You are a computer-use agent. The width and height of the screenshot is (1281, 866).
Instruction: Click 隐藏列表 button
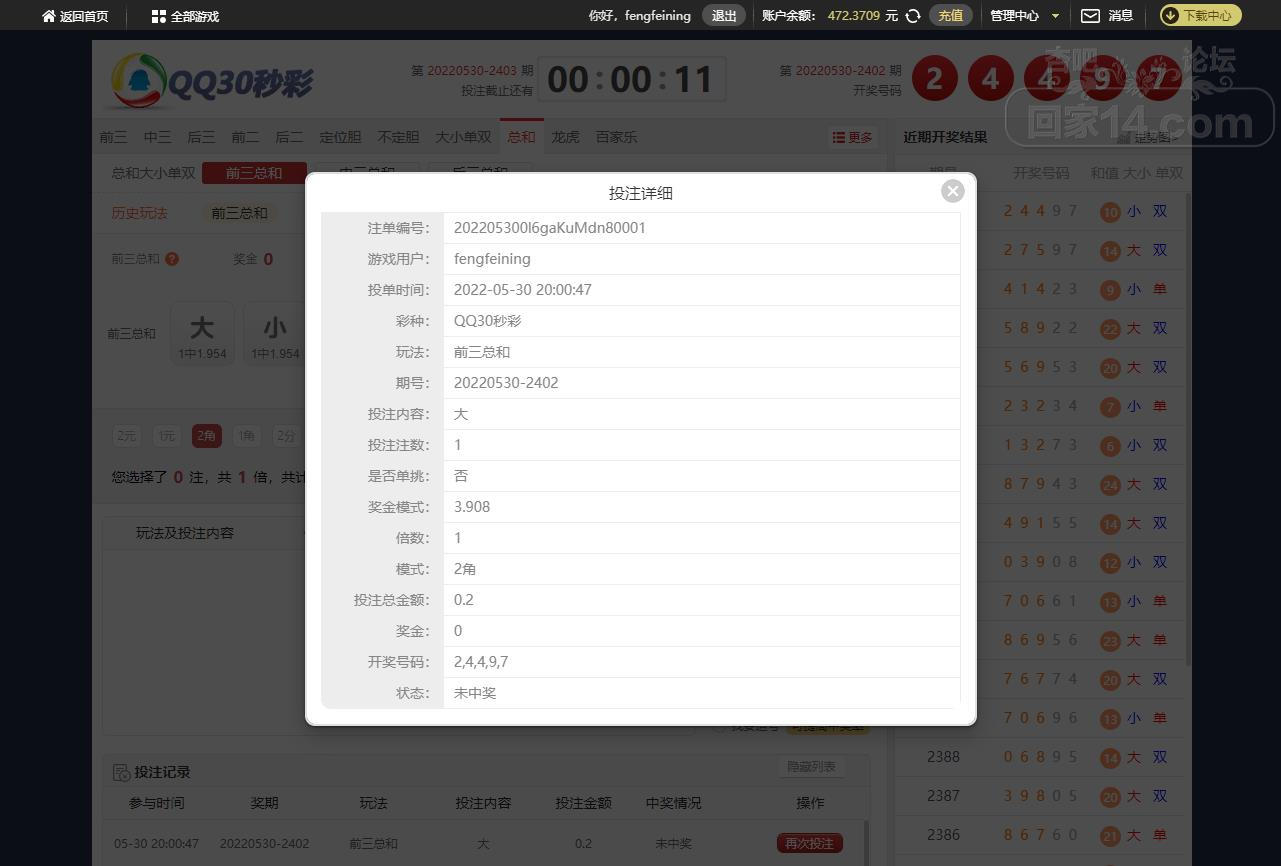coord(811,767)
